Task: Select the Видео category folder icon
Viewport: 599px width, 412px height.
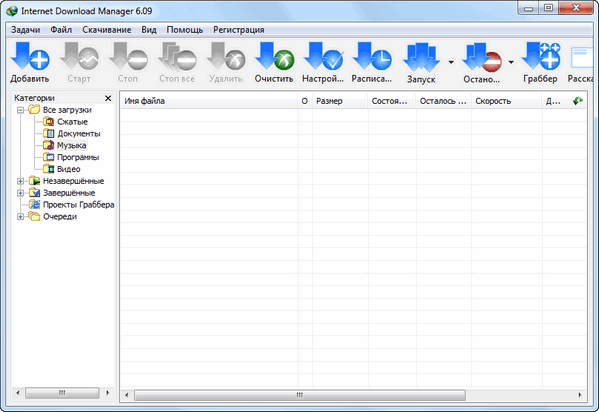Action: pyautogui.click(x=49, y=169)
